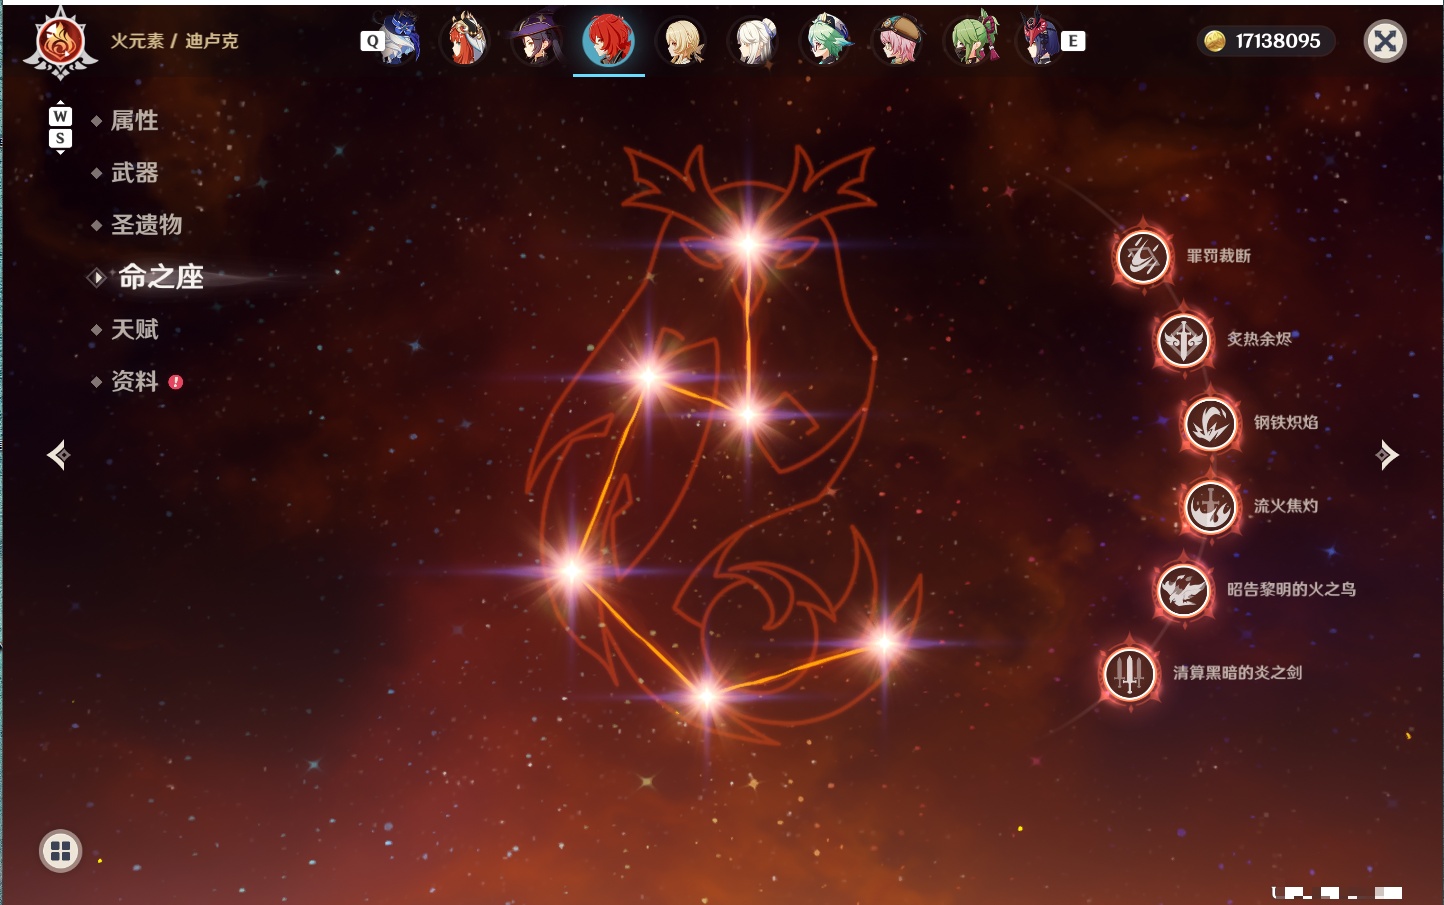The width and height of the screenshot is (1444, 905).
Task: Open the 圣遗物 artifacts tab
Action: pyautogui.click(x=146, y=225)
